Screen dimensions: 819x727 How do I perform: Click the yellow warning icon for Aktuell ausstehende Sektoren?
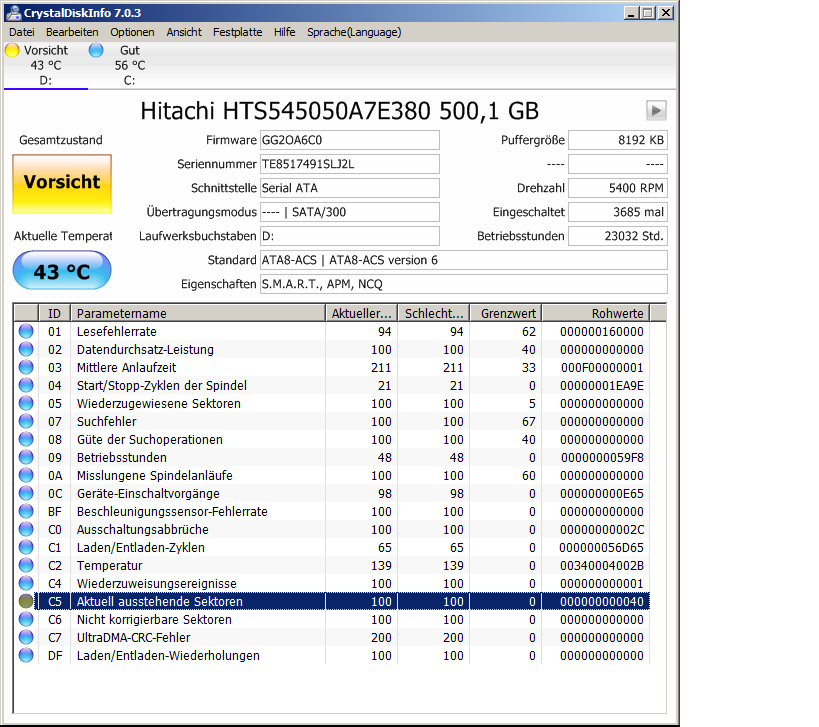click(x=26, y=602)
